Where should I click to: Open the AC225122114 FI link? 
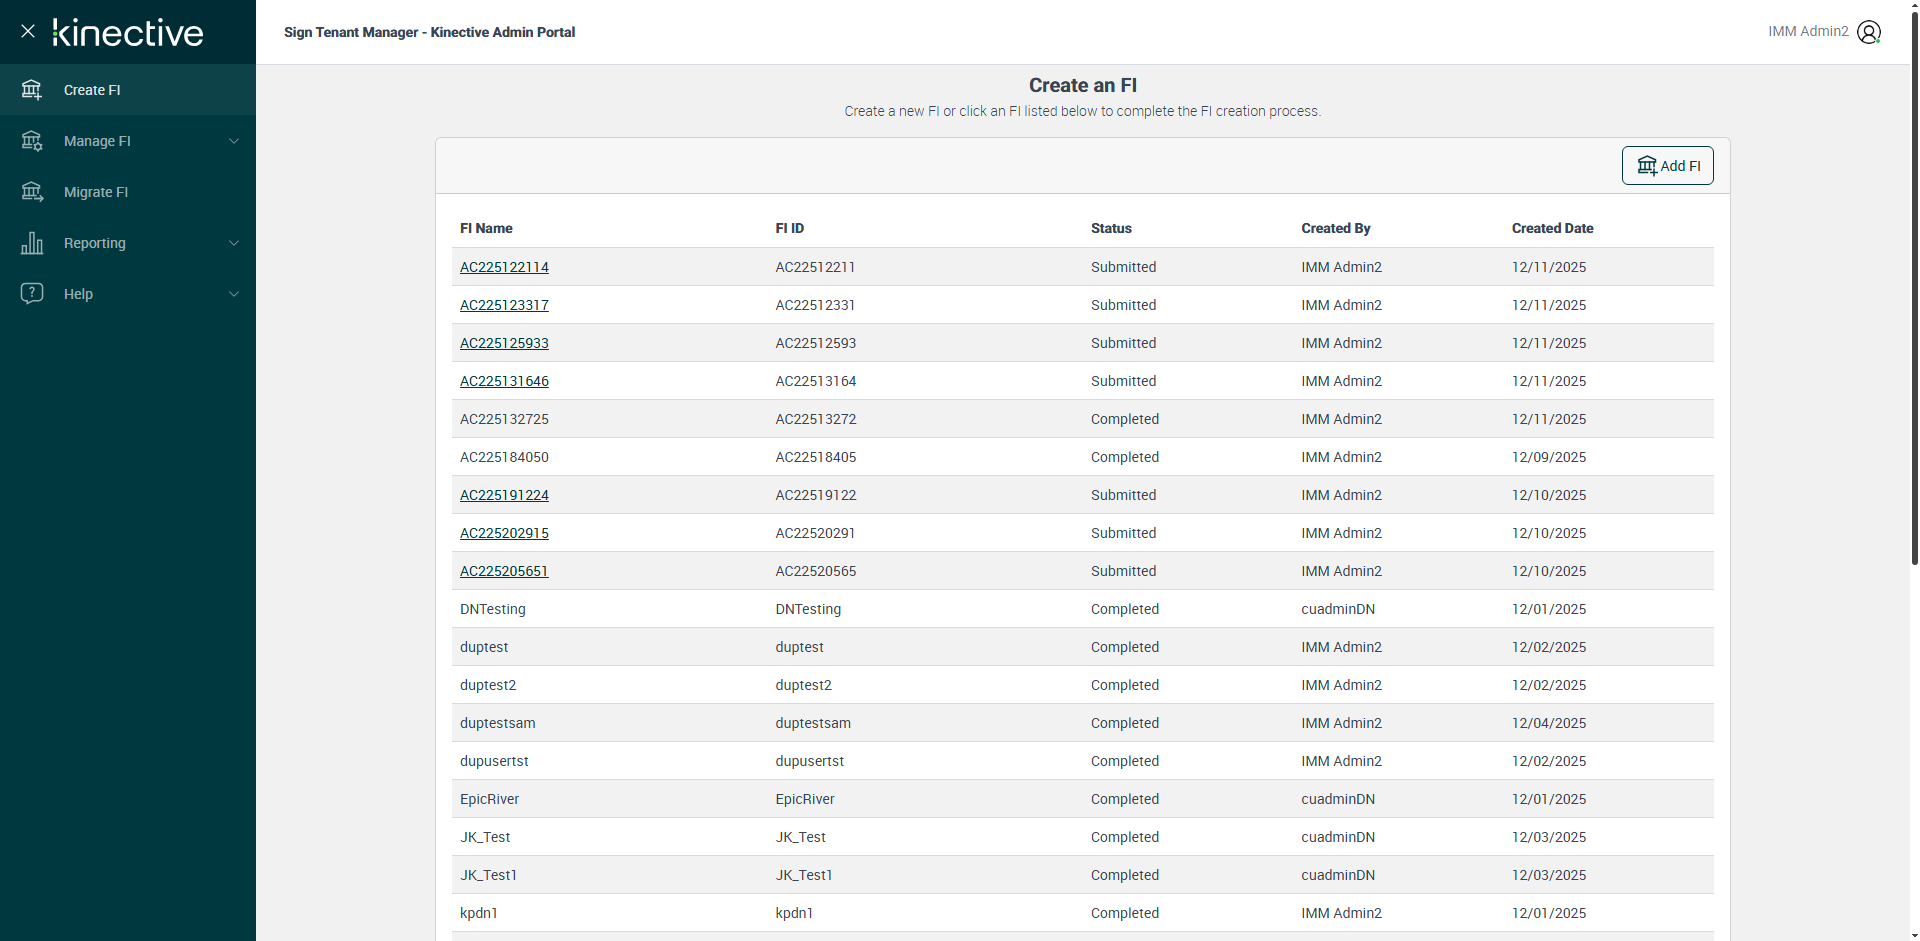tap(504, 267)
